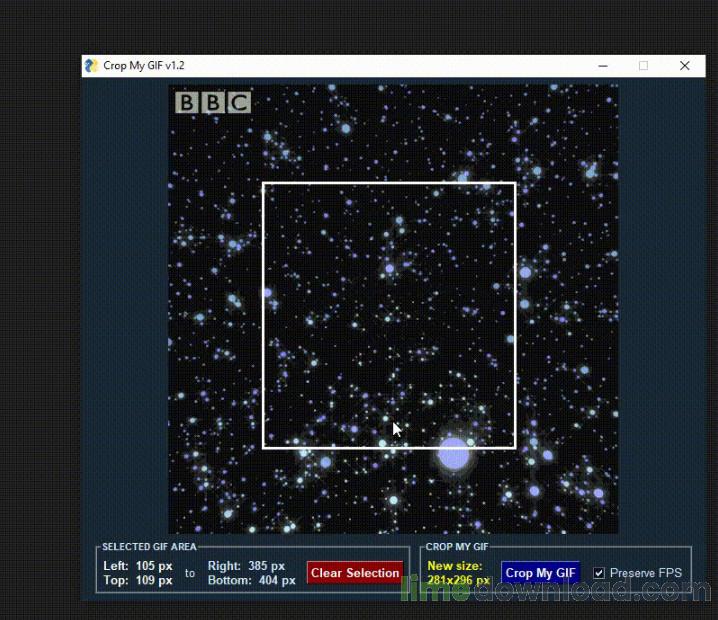Close the Crop My GIF window
The image size is (718, 620).
pyautogui.click(x=684, y=66)
